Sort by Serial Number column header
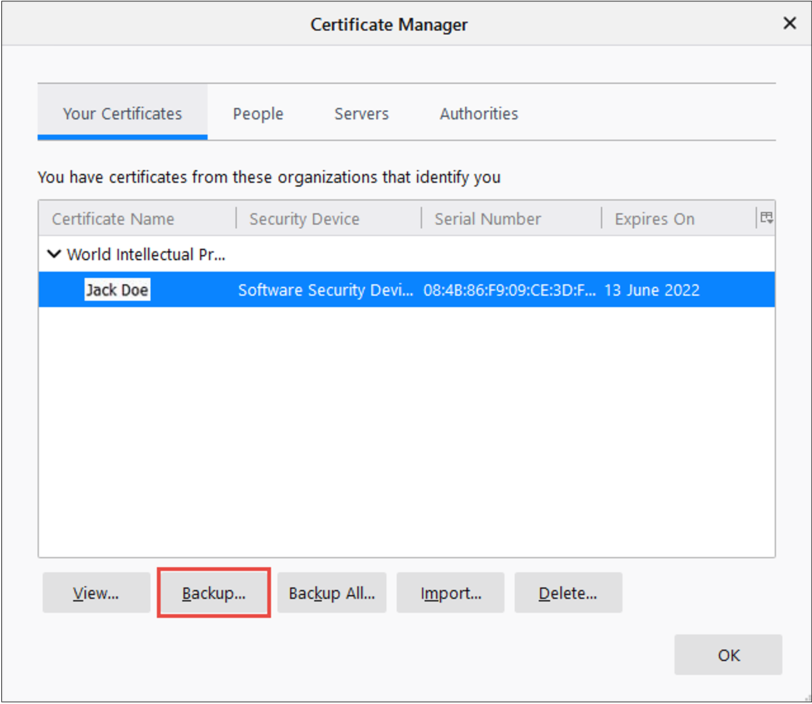Screen dimensions: 812x704 [x=487, y=219]
